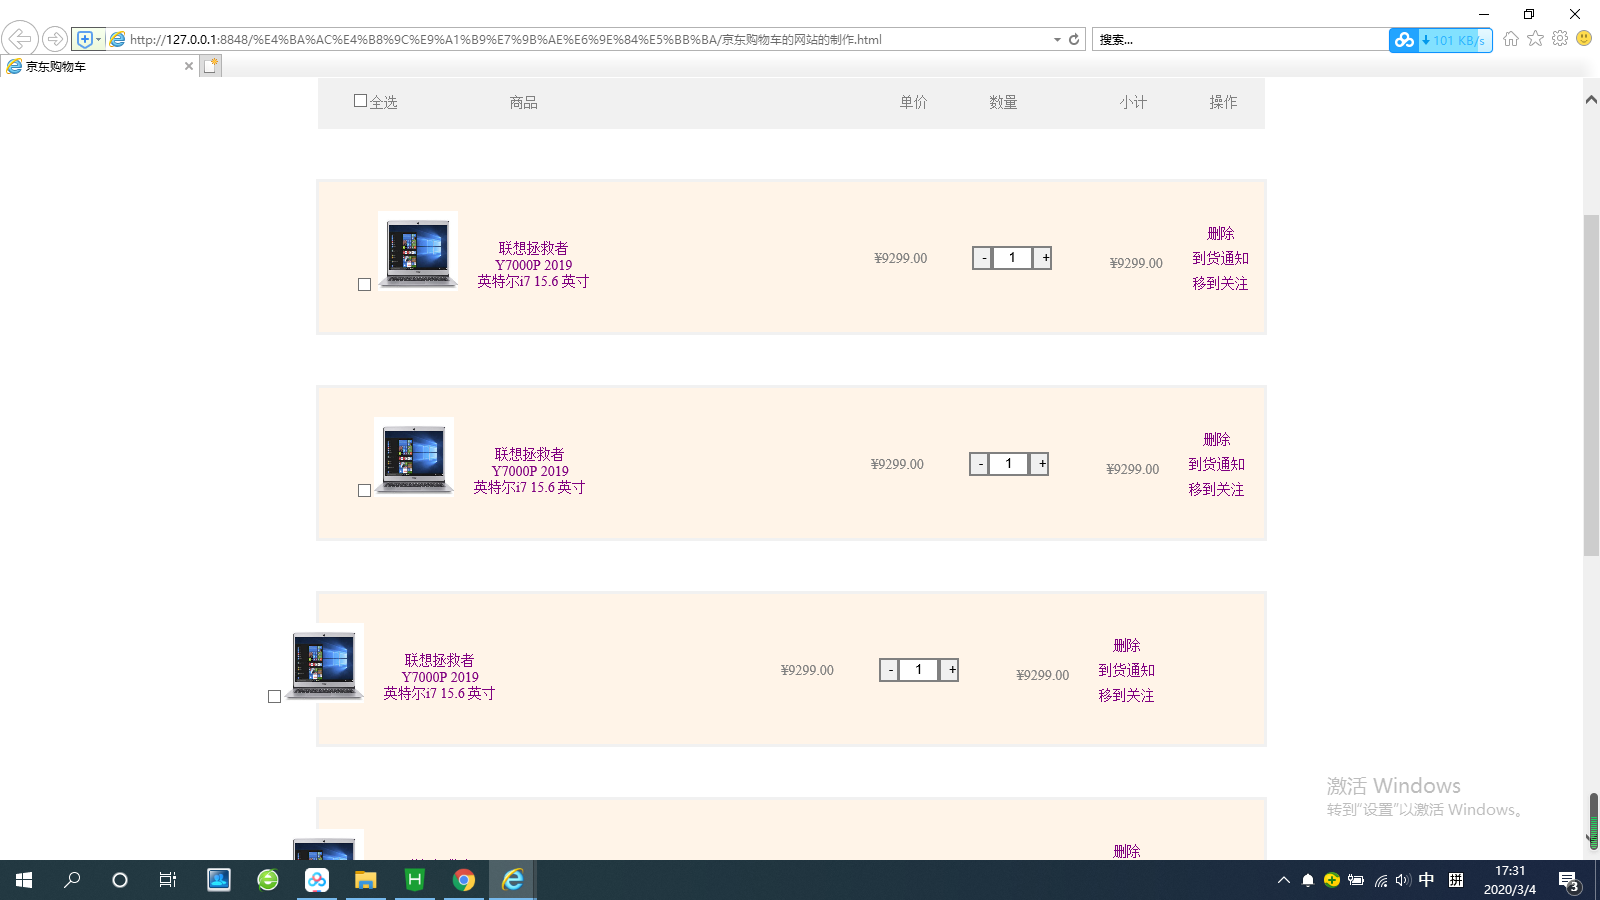The image size is (1600, 900).
Task: Decrease the third item's quantity with minus
Action: [889, 670]
